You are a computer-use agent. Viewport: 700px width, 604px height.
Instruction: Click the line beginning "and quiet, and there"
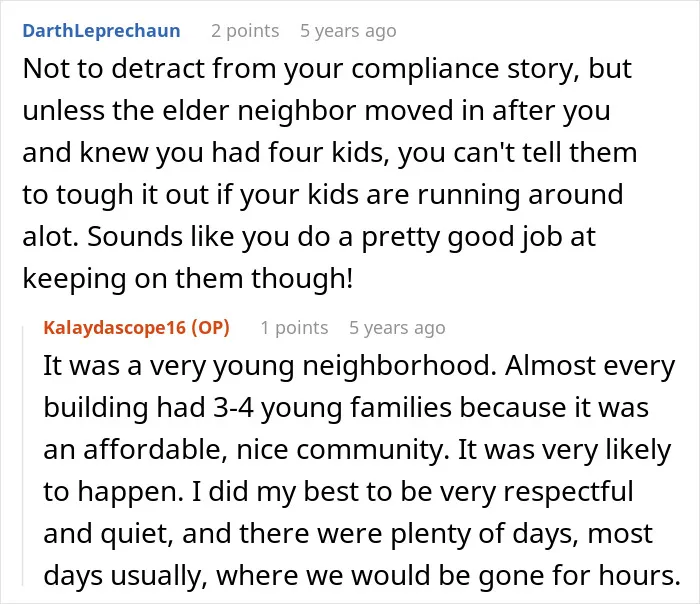pos(348,534)
